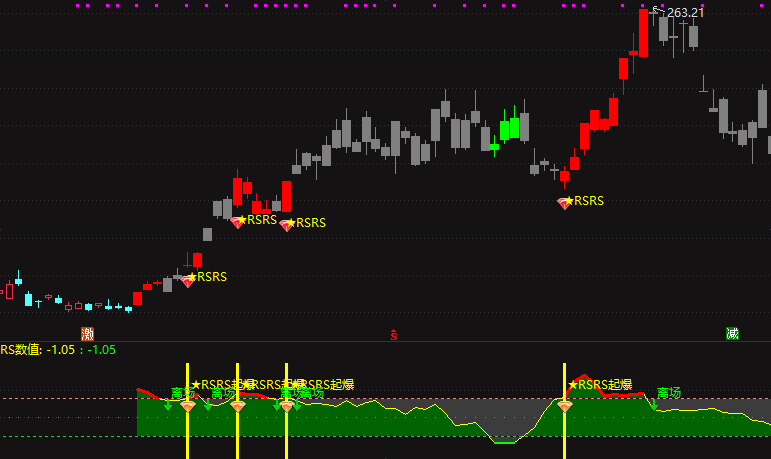This screenshot has width=771, height=459.
Task: Select the 263.21 high price label
Action: 685,13
